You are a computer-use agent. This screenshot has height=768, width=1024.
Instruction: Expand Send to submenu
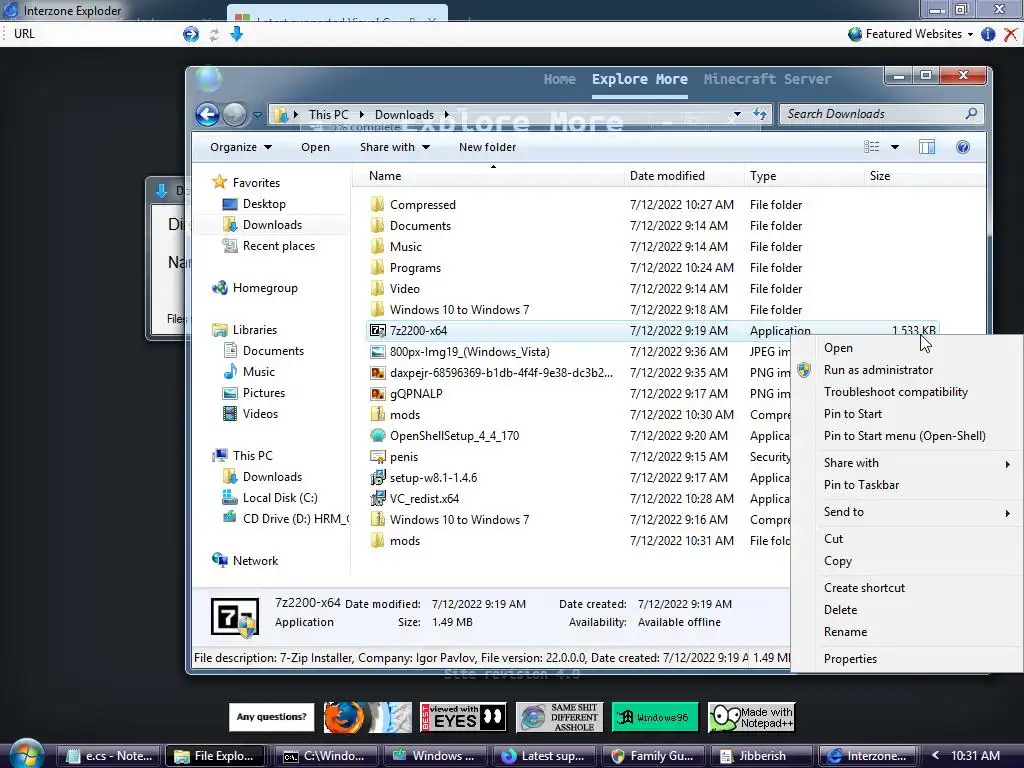[906, 512]
